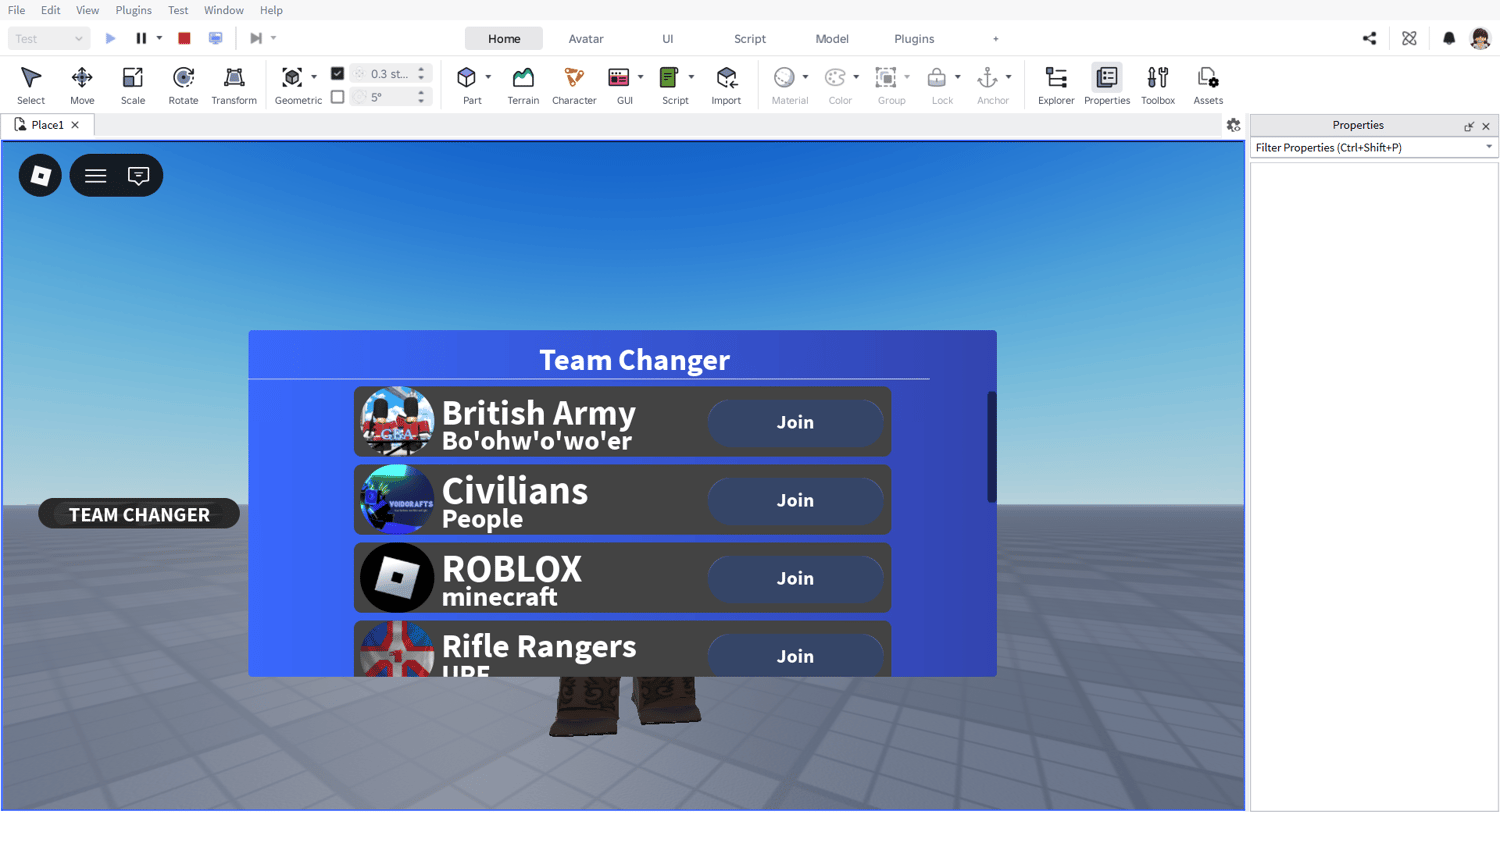
Task: Choose the Rotate tool
Action: [x=183, y=85]
